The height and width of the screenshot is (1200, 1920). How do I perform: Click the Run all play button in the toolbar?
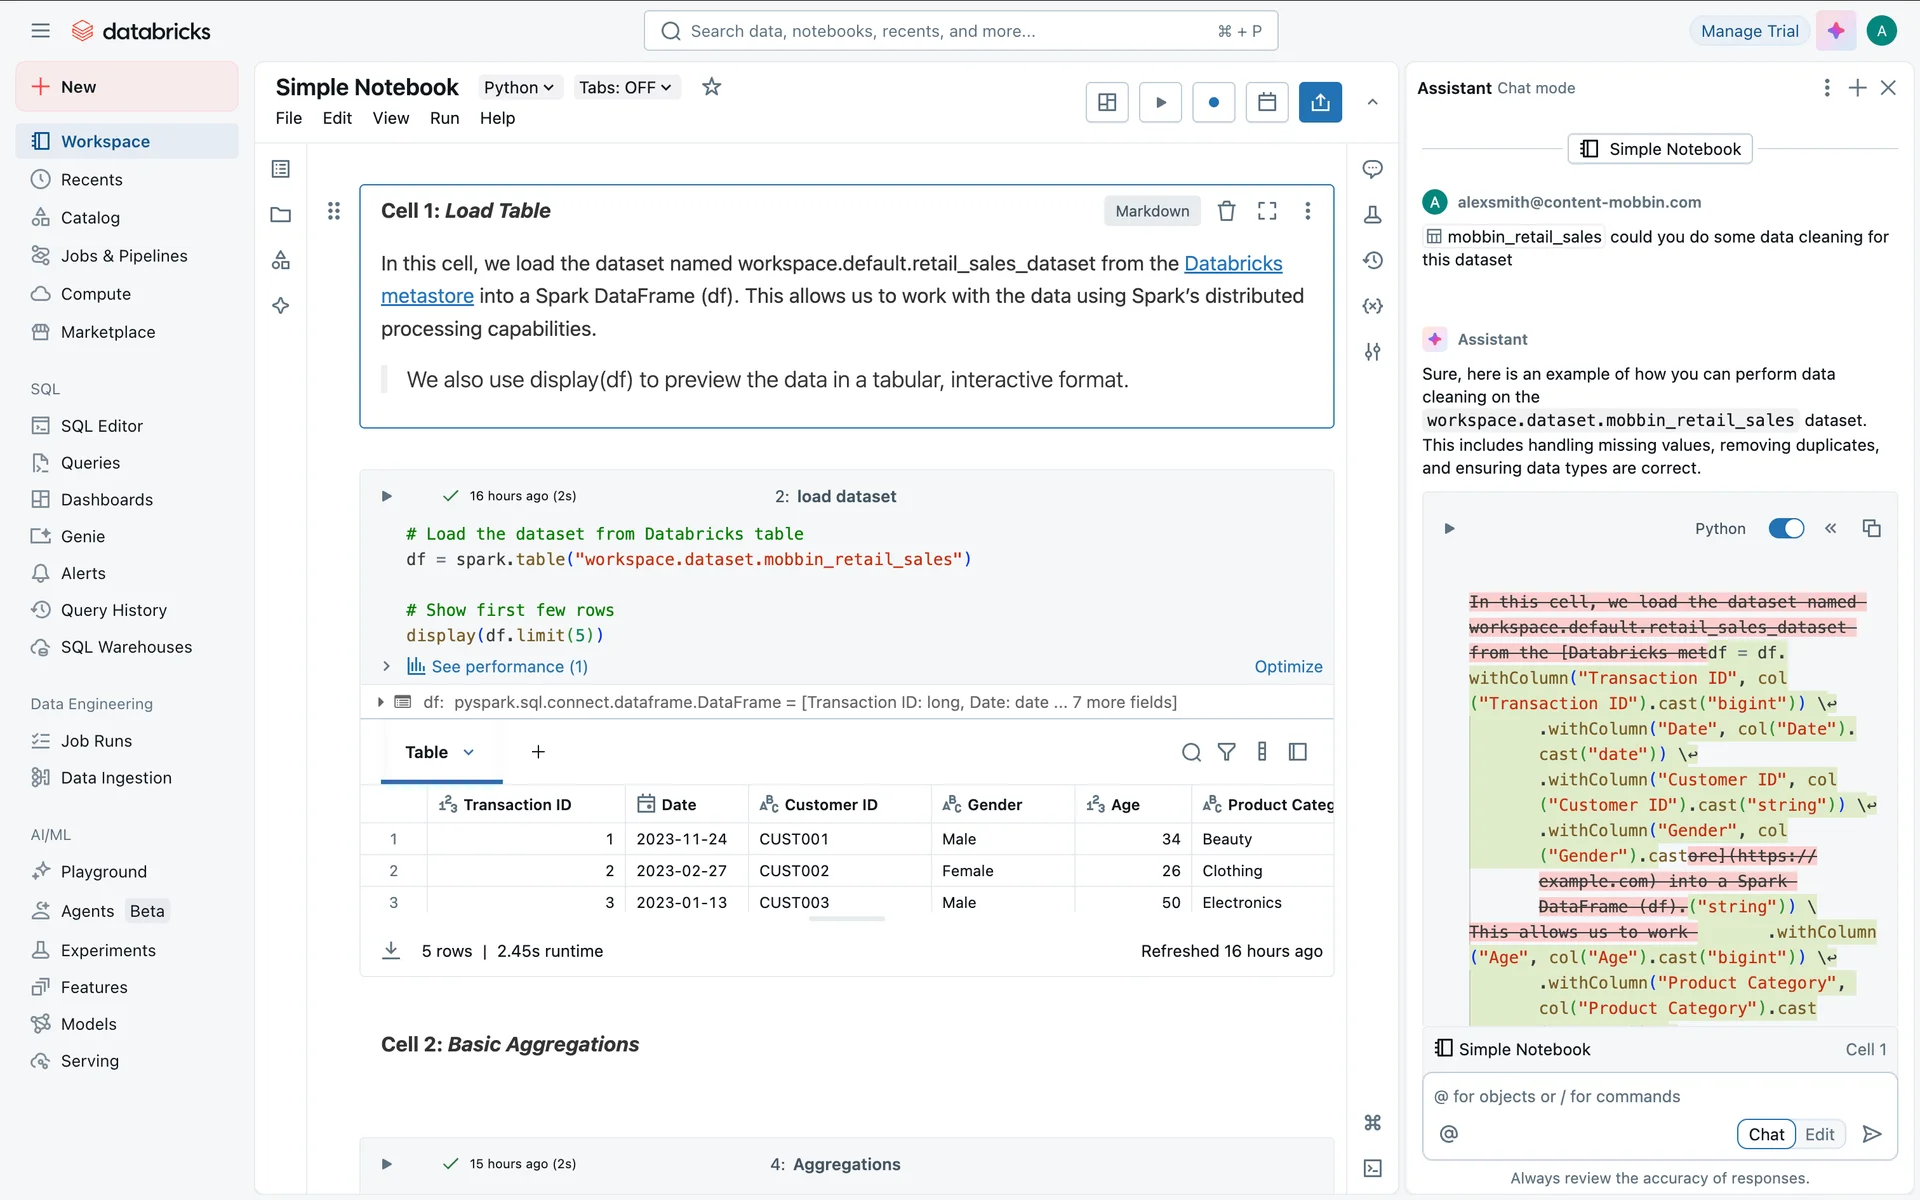point(1160,102)
